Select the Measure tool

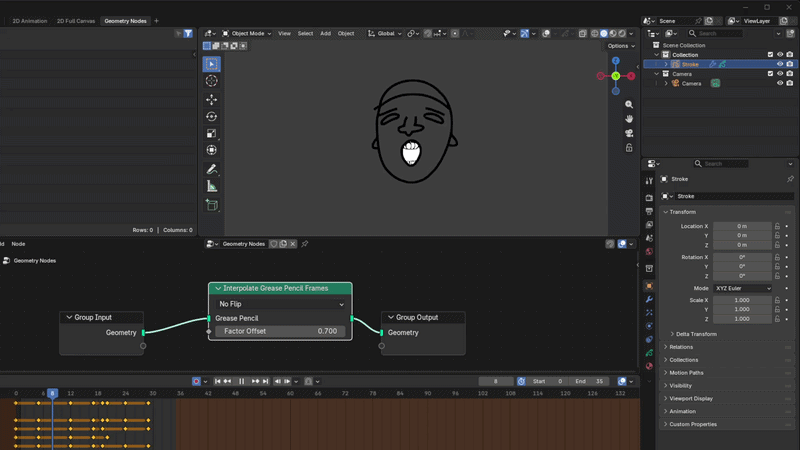pyautogui.click(x=211, y=186)
